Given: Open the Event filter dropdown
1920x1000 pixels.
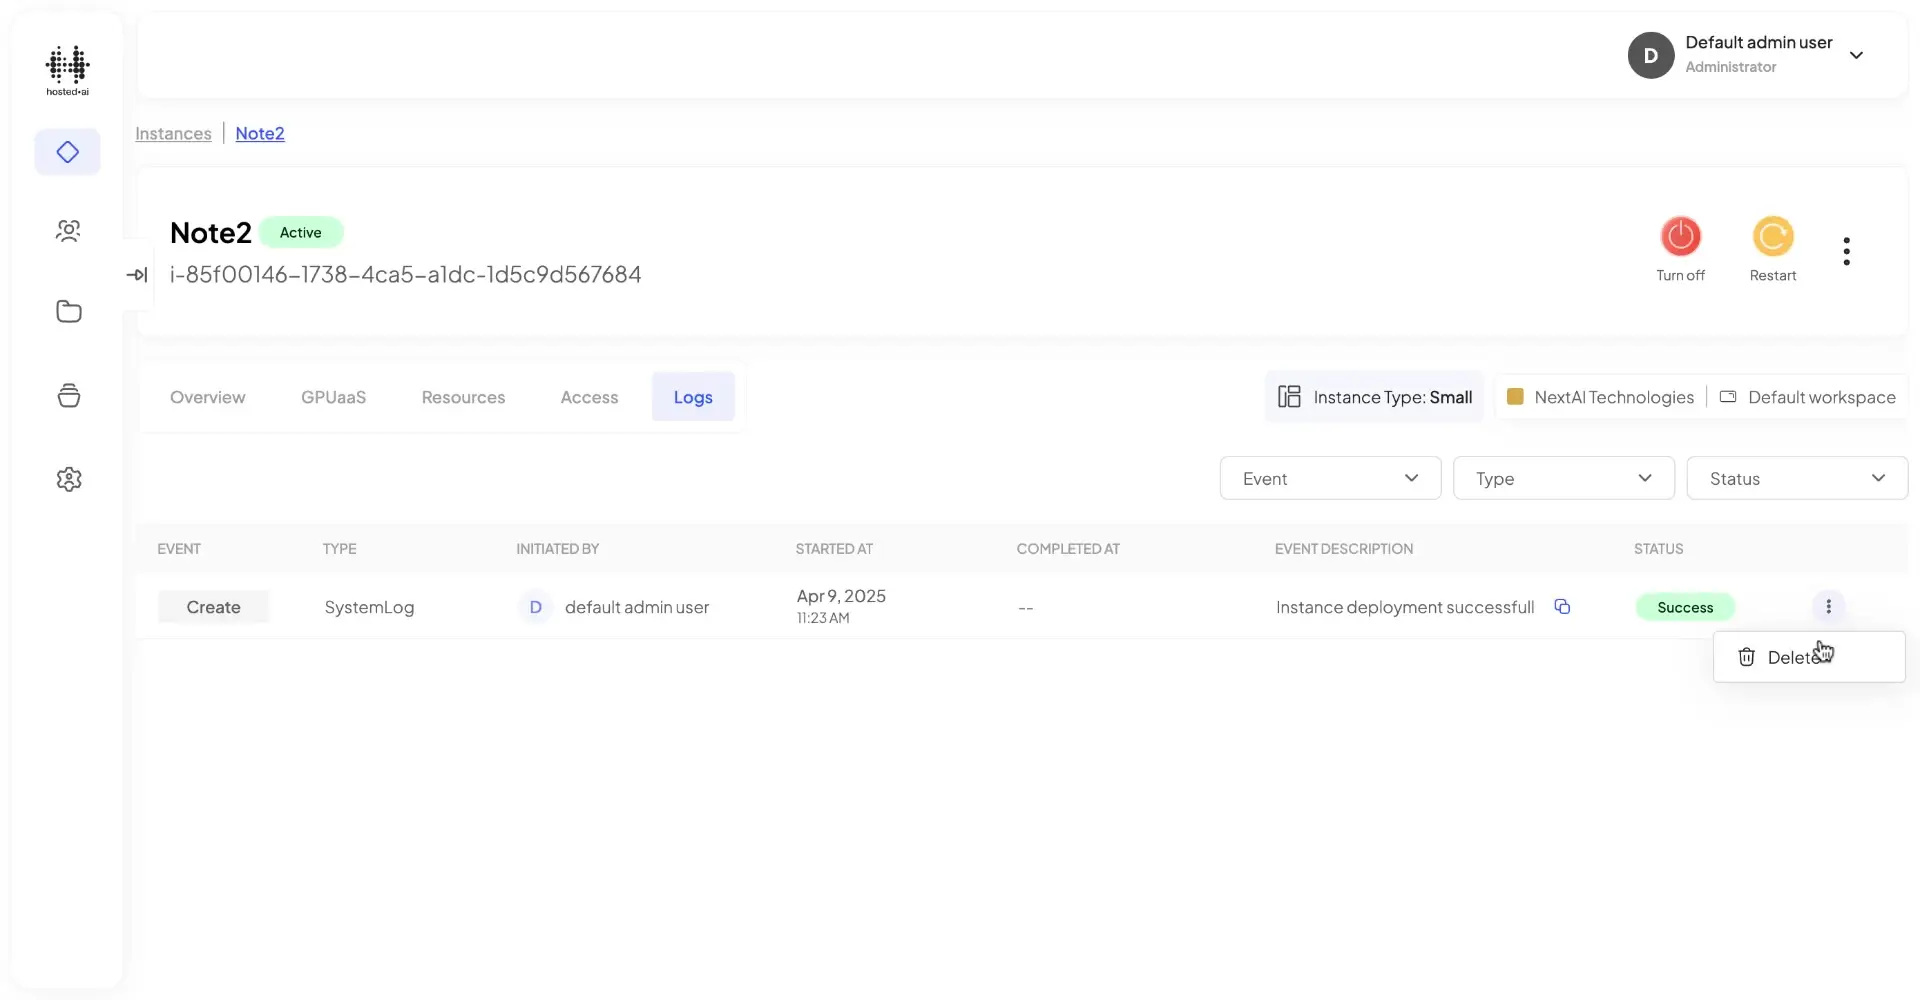Looking at the screenshot, I should 1330,478.
